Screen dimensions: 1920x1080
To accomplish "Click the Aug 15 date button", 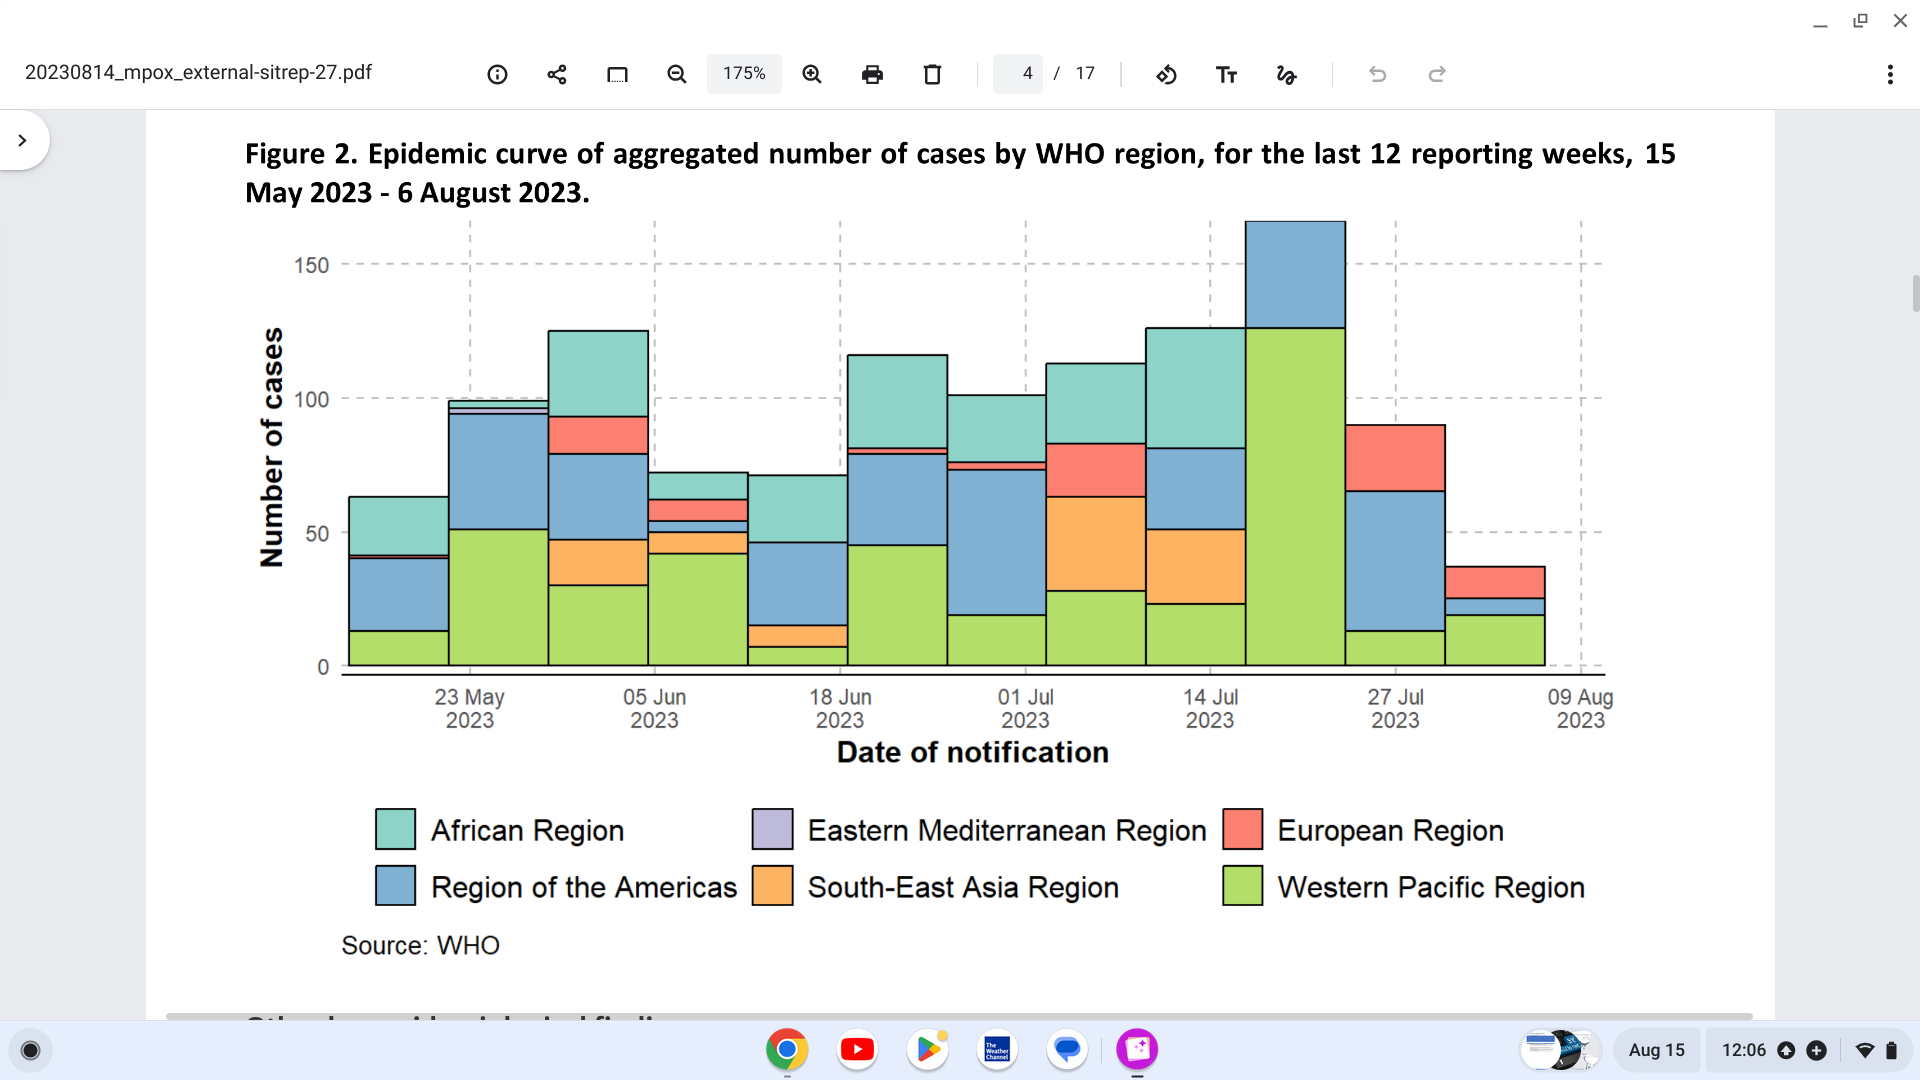I will point(1656,1050).
